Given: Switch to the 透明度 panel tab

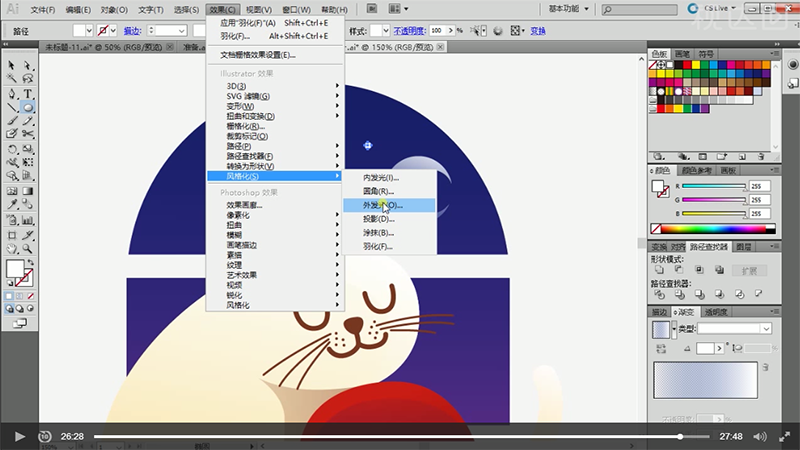Looking at the screenshot, I should click(715, 312).
